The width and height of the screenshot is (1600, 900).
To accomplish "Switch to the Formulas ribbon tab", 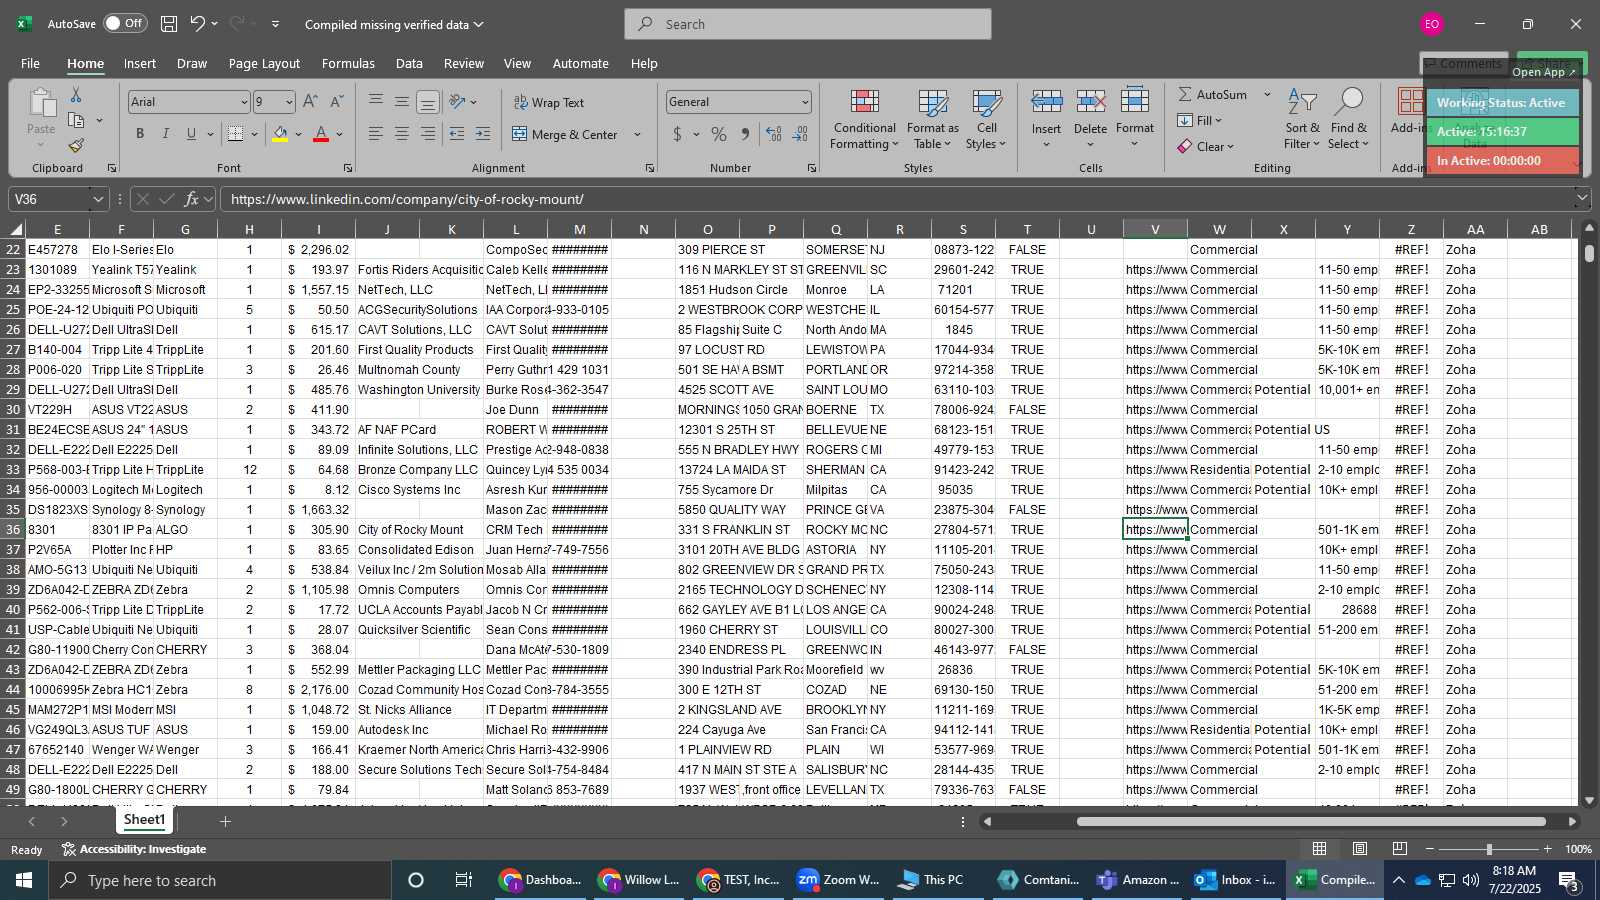I will click(x=348, y=63).
